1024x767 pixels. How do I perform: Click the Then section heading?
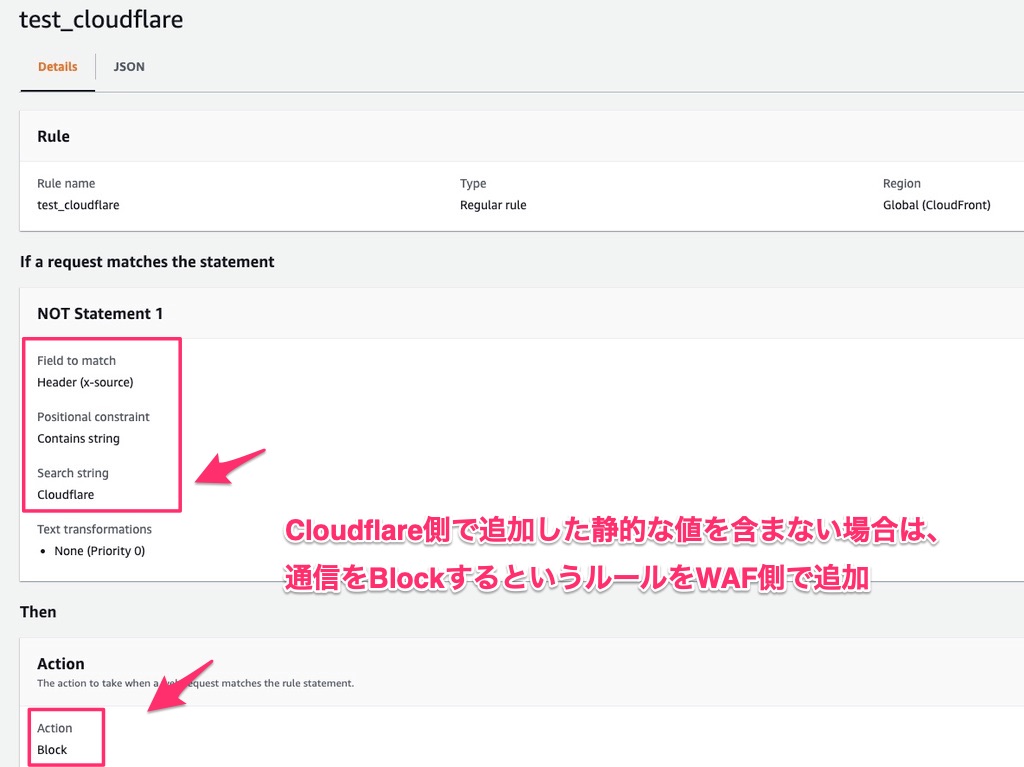click(37, 611)
